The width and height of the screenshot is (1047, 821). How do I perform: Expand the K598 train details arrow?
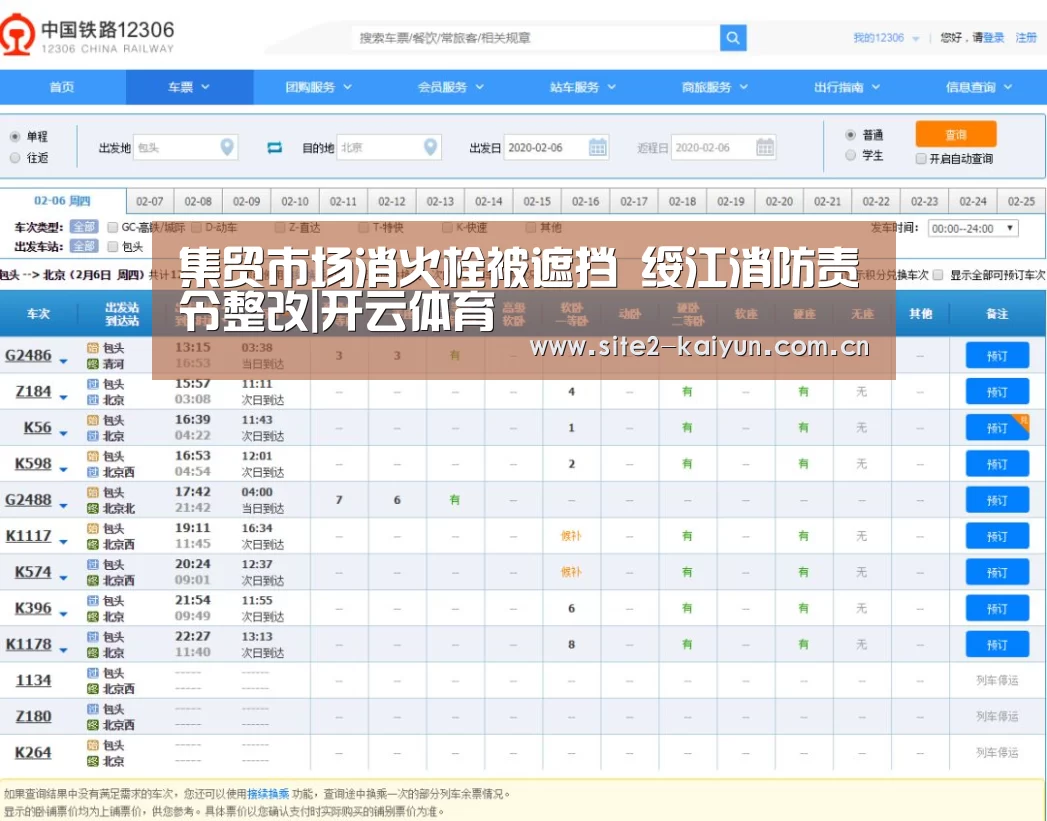tap(63, 469)
